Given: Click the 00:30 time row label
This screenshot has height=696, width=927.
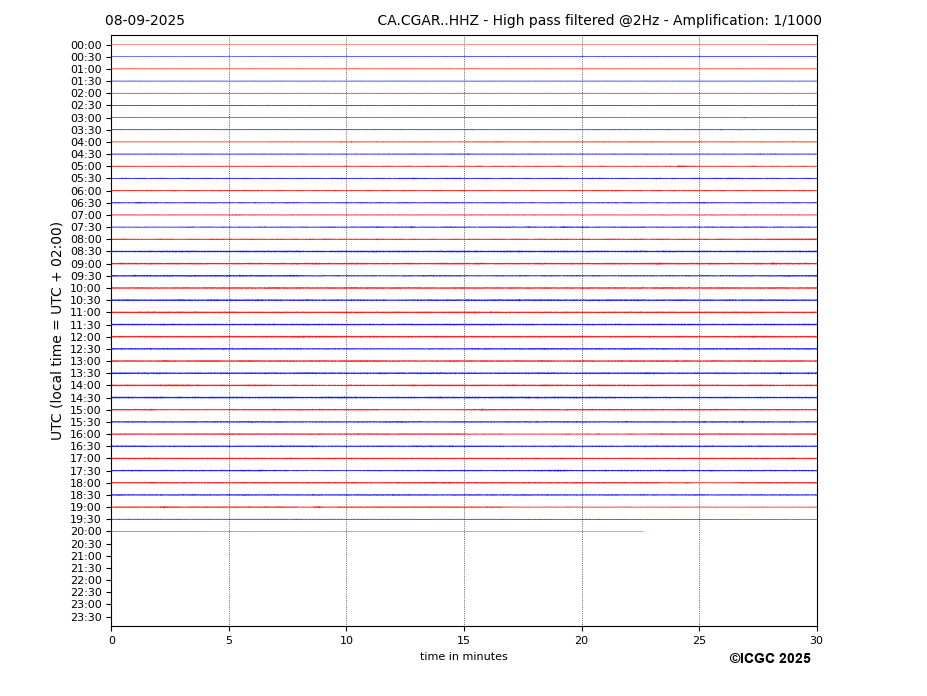Looking at the screenshot, I should tap(86, 57).
